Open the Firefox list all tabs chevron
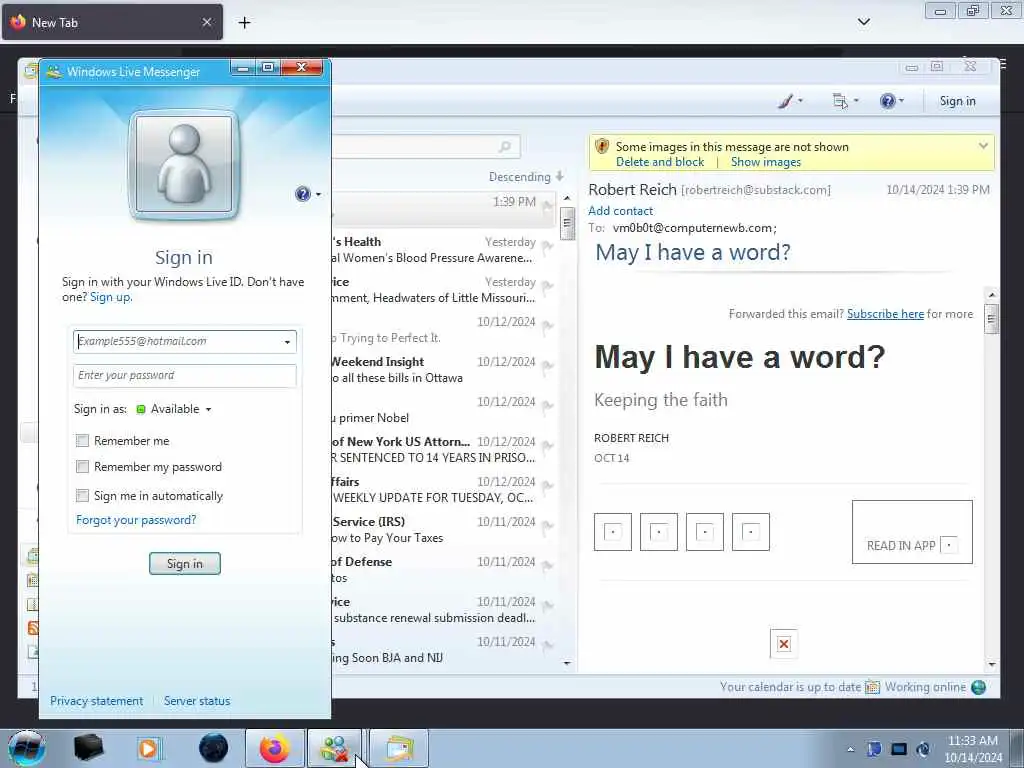The width and height of the screenshot is (1024, 768). click(863, 22)
